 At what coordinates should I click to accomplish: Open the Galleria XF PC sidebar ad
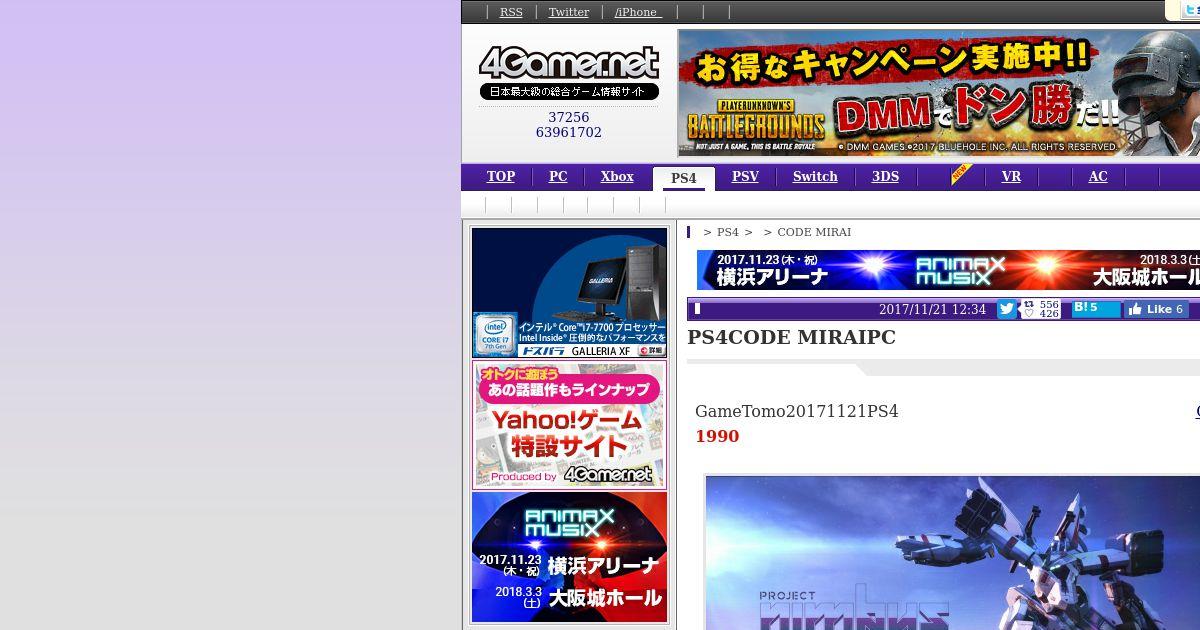pyautogui.click(x=570, y=293)
